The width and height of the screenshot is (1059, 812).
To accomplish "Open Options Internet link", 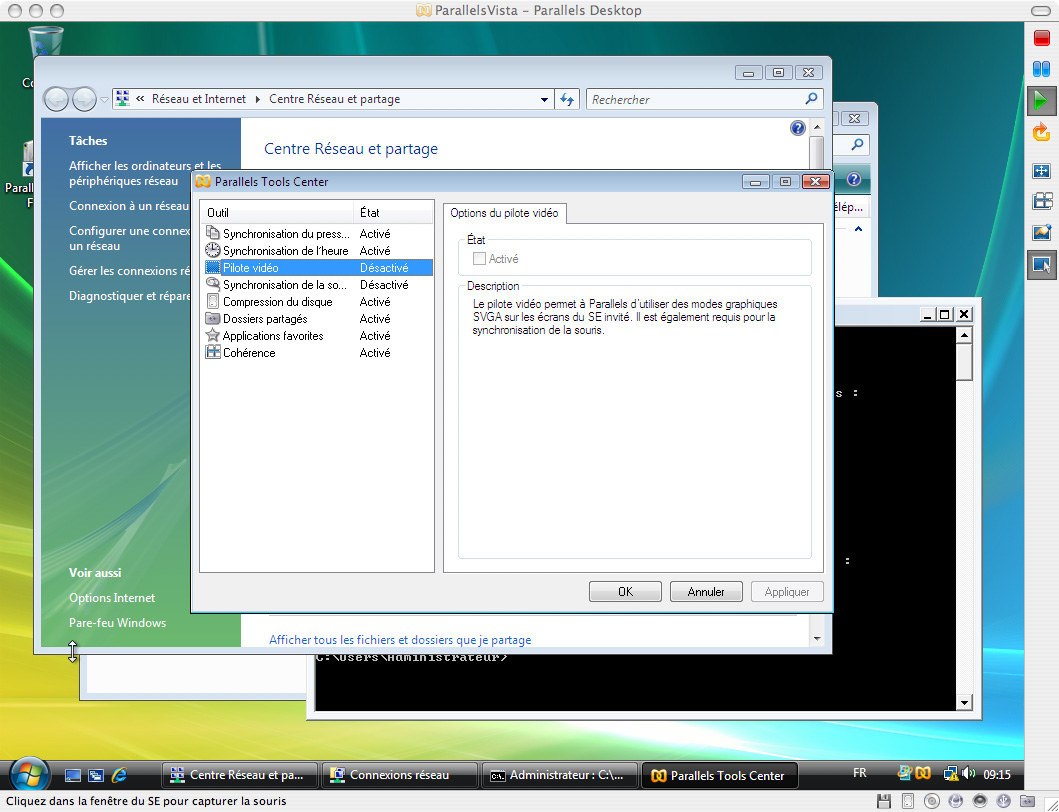I will point(111,598).
